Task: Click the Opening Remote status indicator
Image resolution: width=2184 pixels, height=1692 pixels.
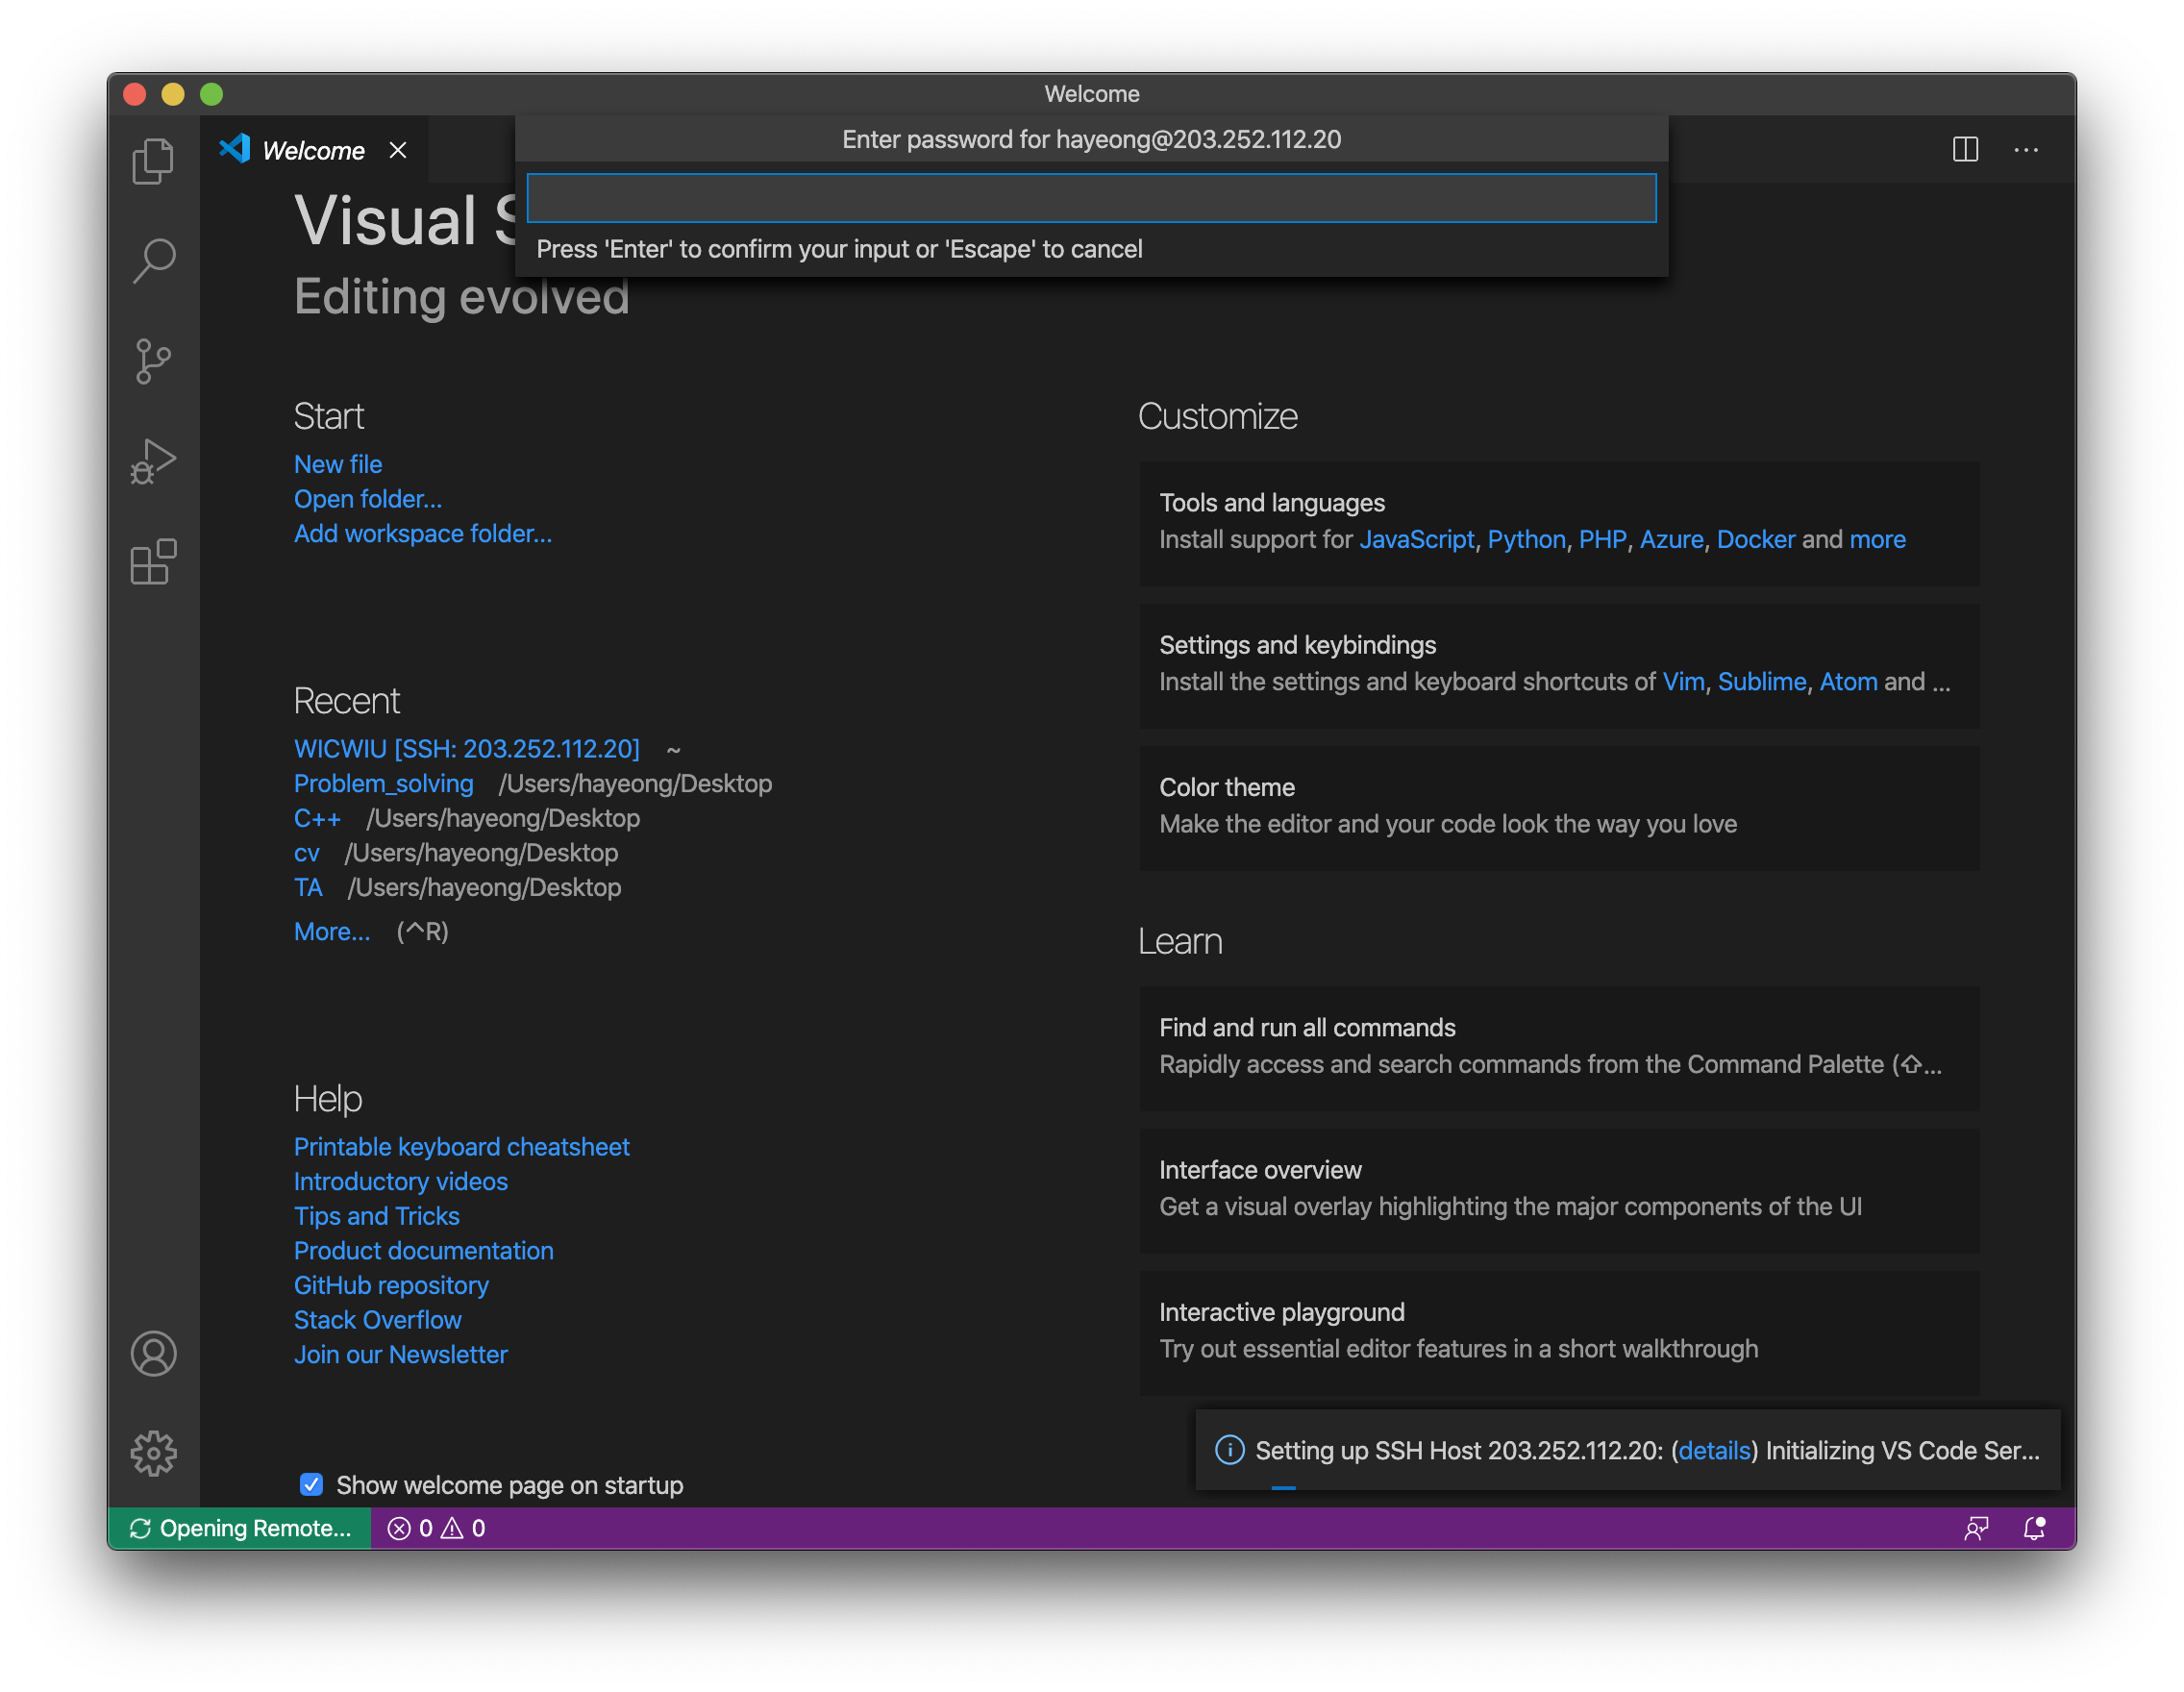Action: coord(240,1528)
